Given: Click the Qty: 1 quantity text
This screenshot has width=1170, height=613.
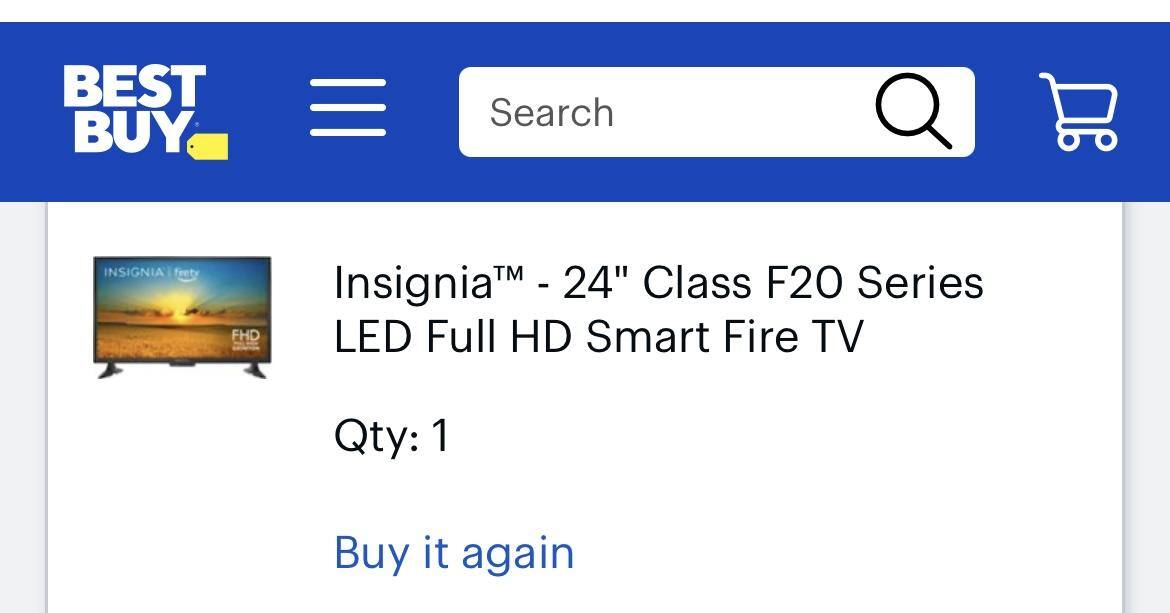Looking at the screenshot, I should [x=392, y=436].
